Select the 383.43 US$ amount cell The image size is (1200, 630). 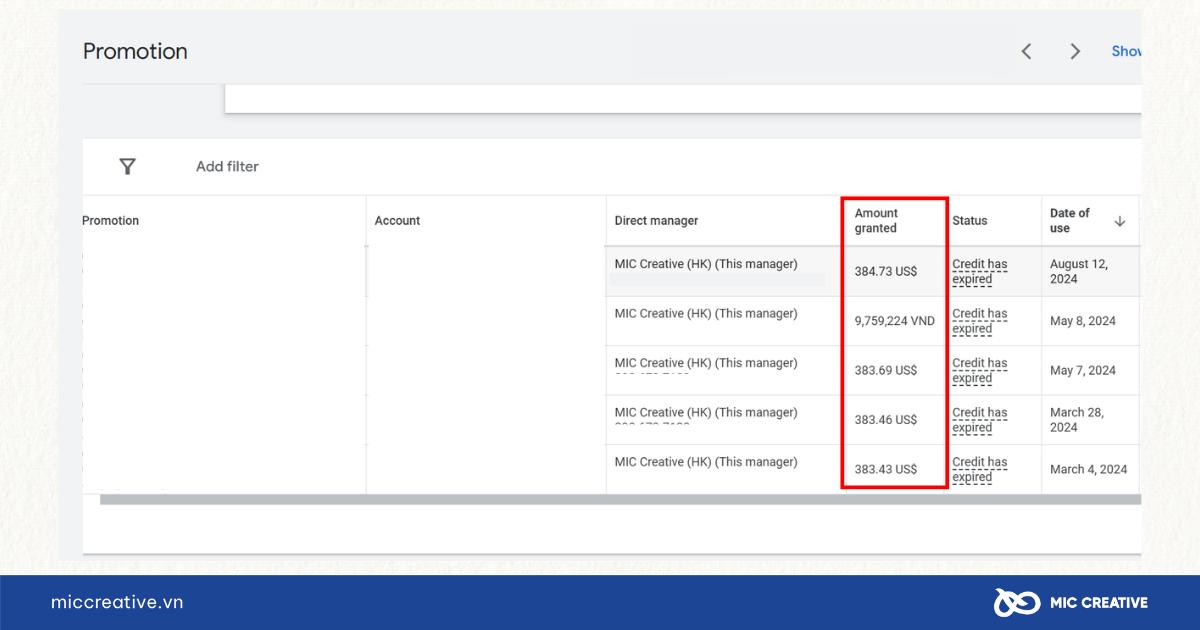click(886, 469)
